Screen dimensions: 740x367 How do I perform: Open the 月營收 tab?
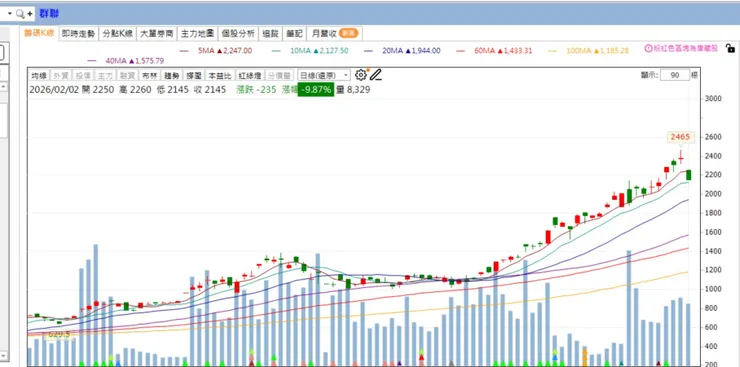(x=335, y=33)
